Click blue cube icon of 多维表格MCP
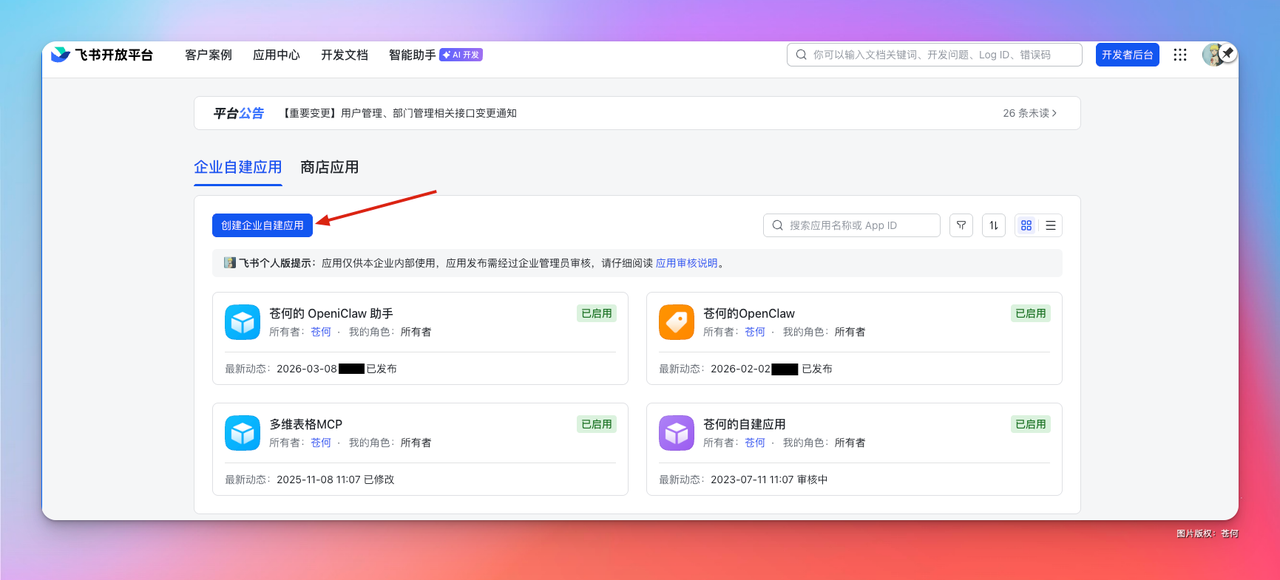Screen dimensions: 1280x580 [242, 433]
